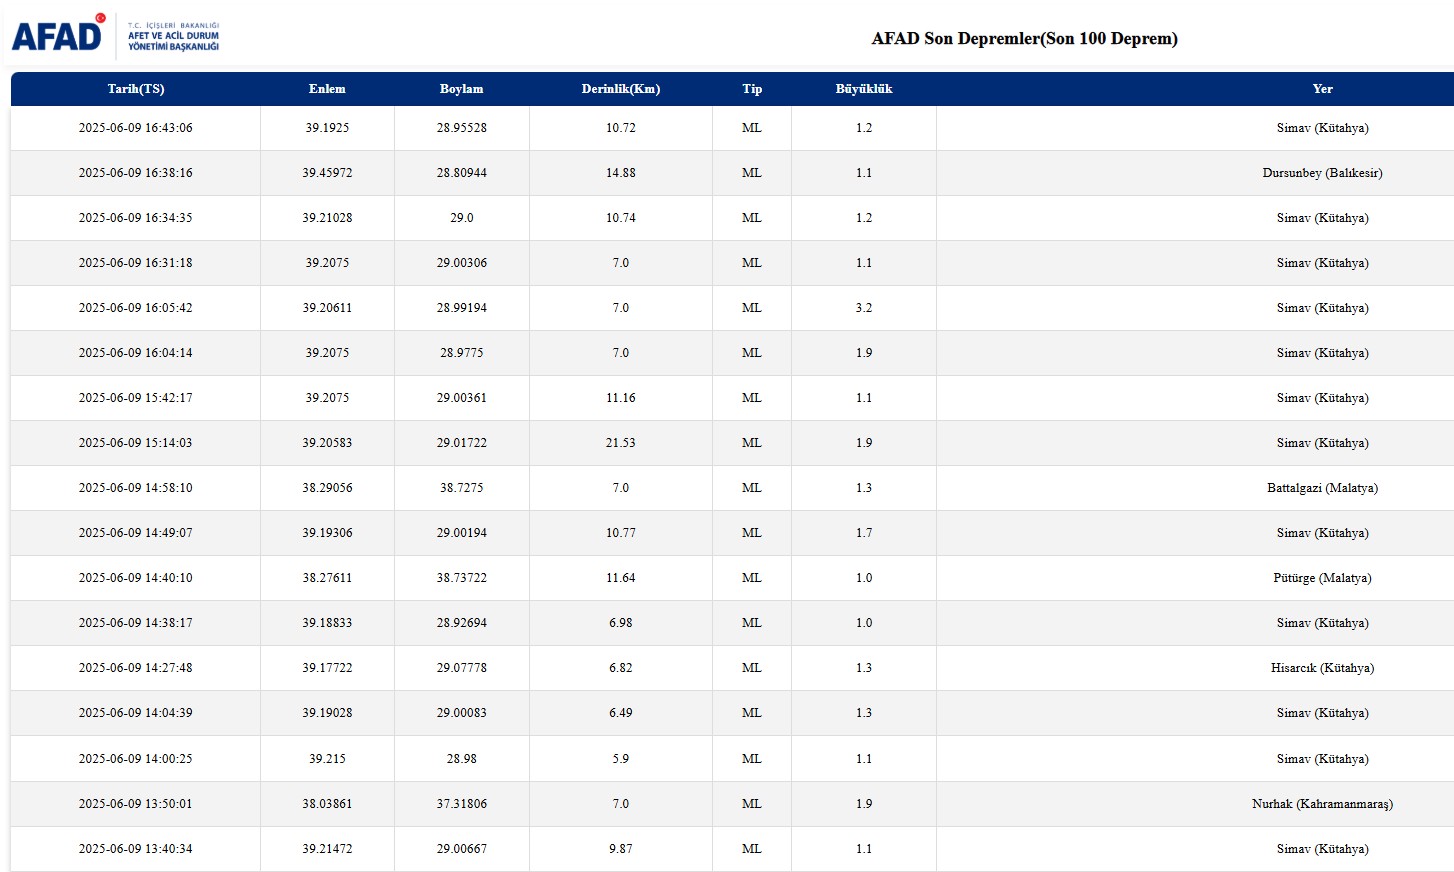
Task: Click the Tarih(TS) column header
Action: (x=136, y=89)
